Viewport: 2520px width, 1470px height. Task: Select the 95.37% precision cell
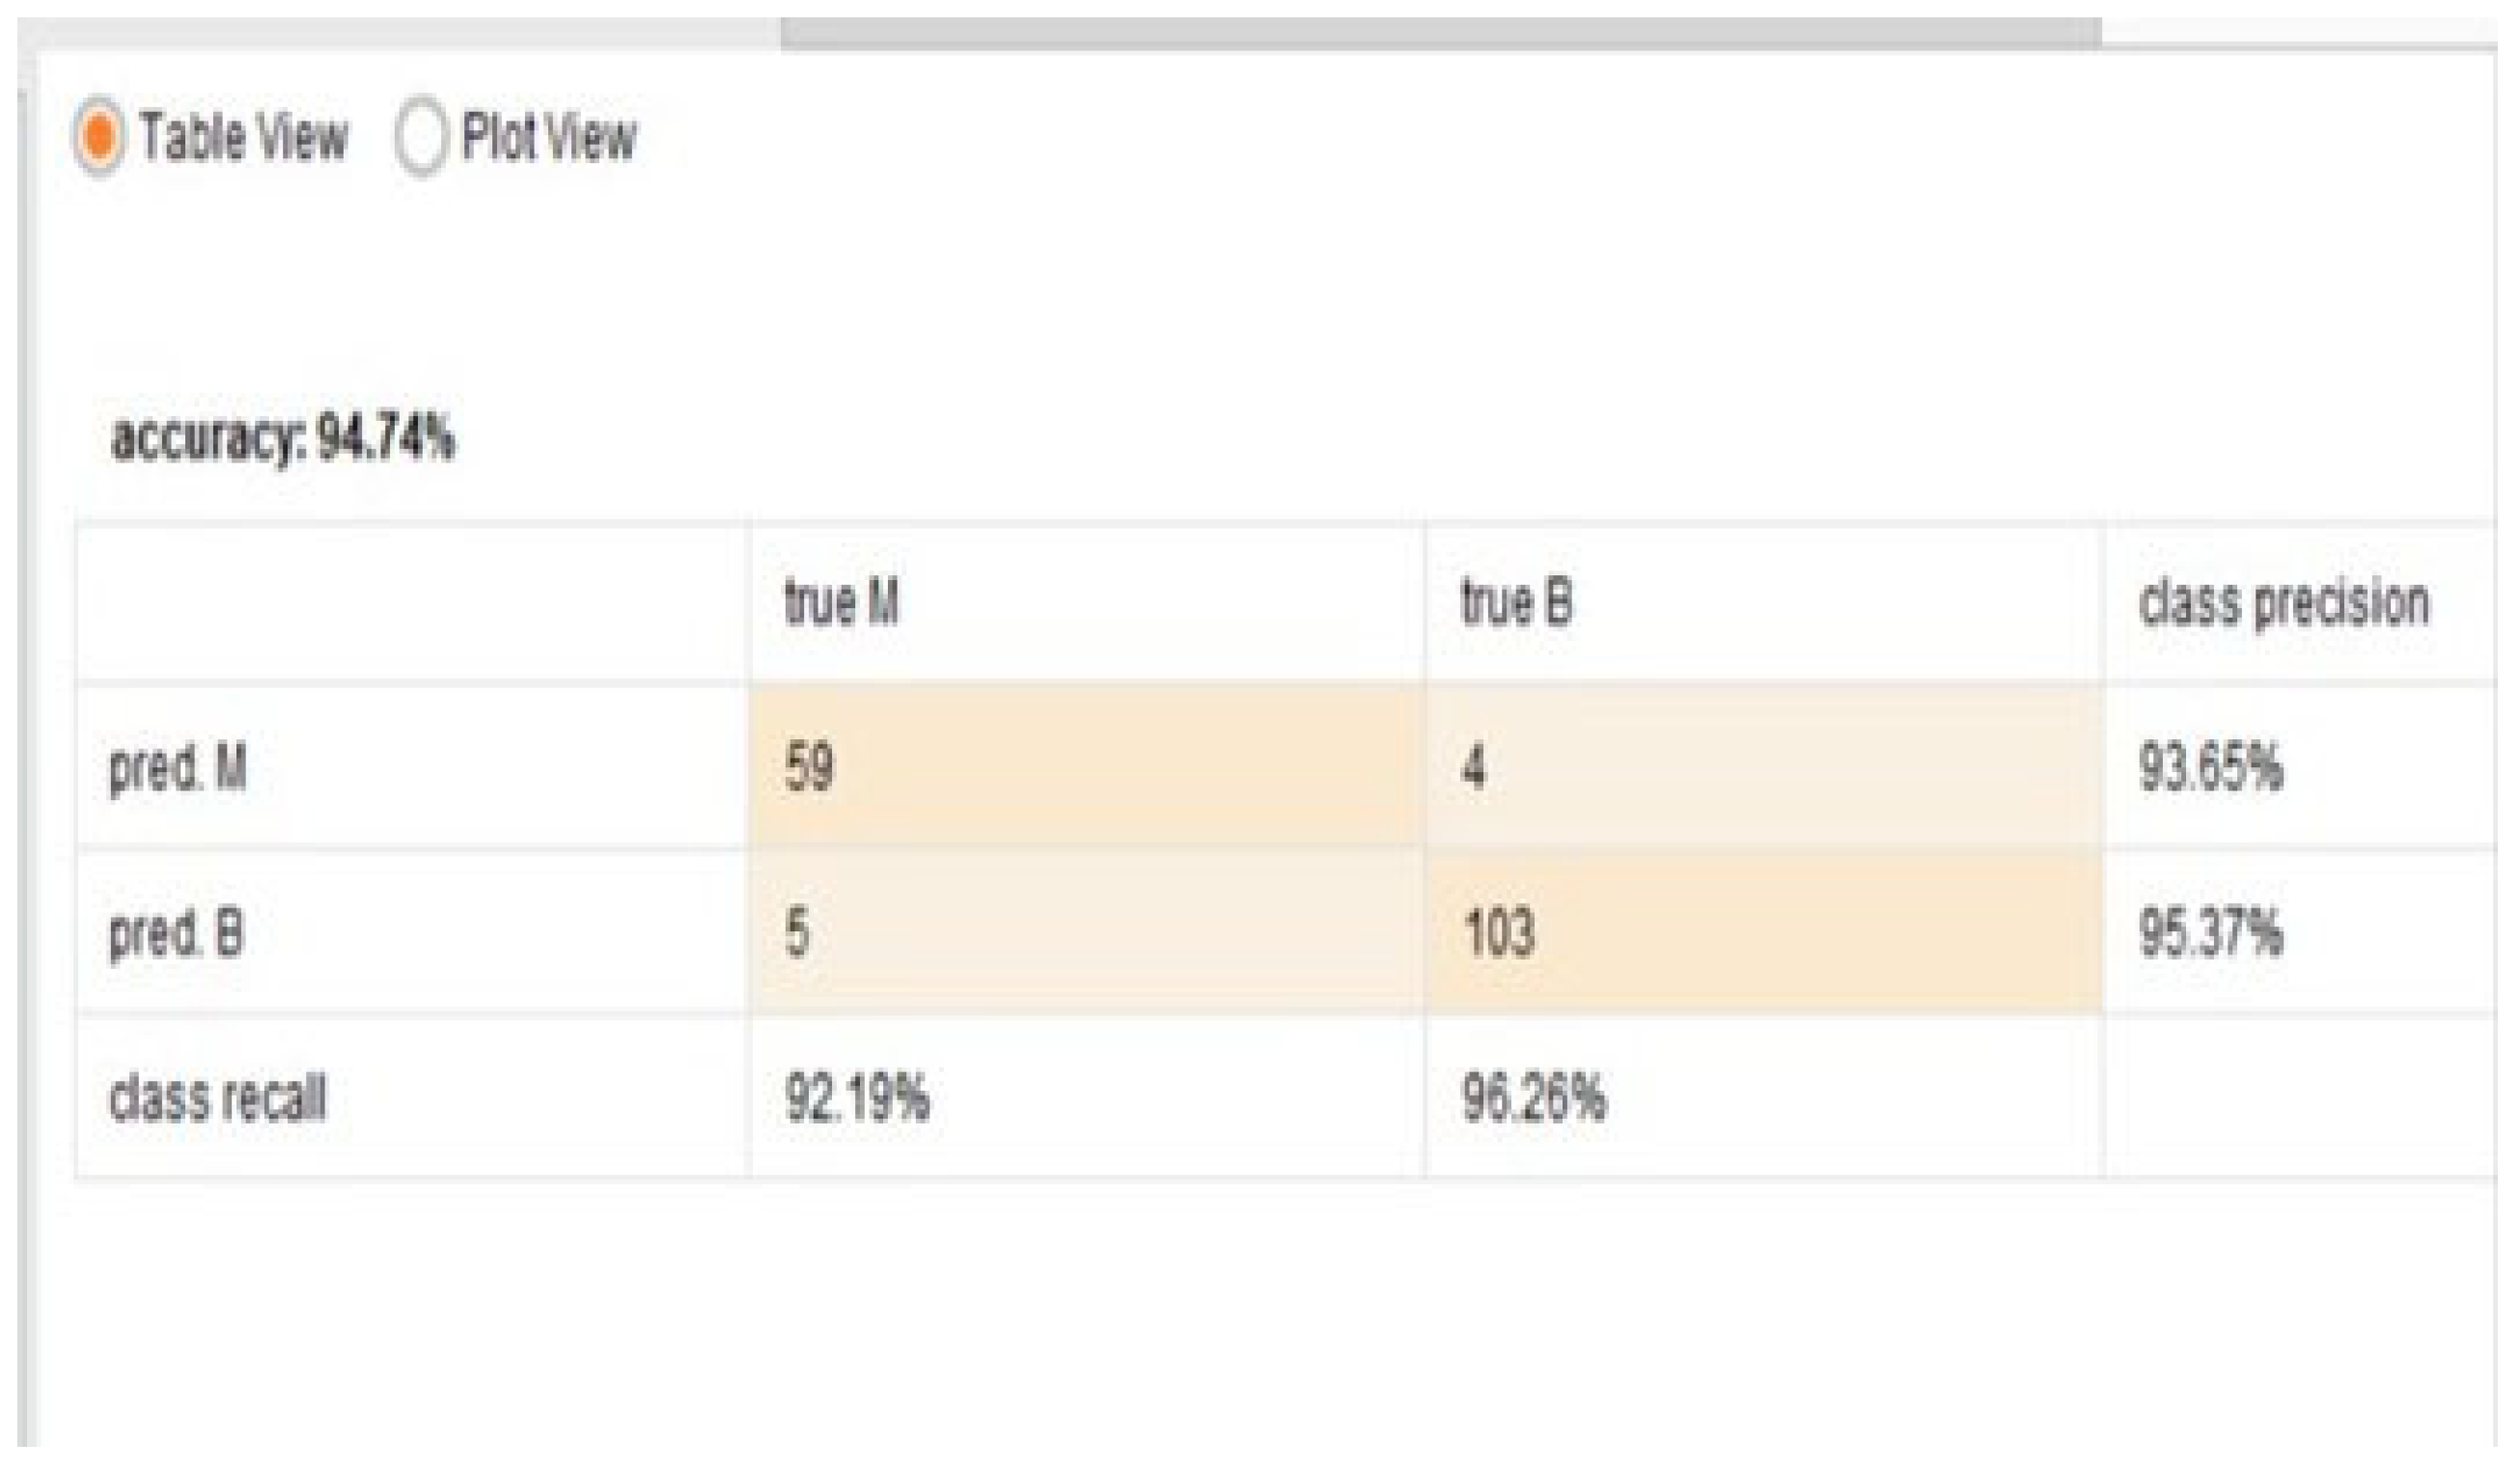(x=2211, y=934)
